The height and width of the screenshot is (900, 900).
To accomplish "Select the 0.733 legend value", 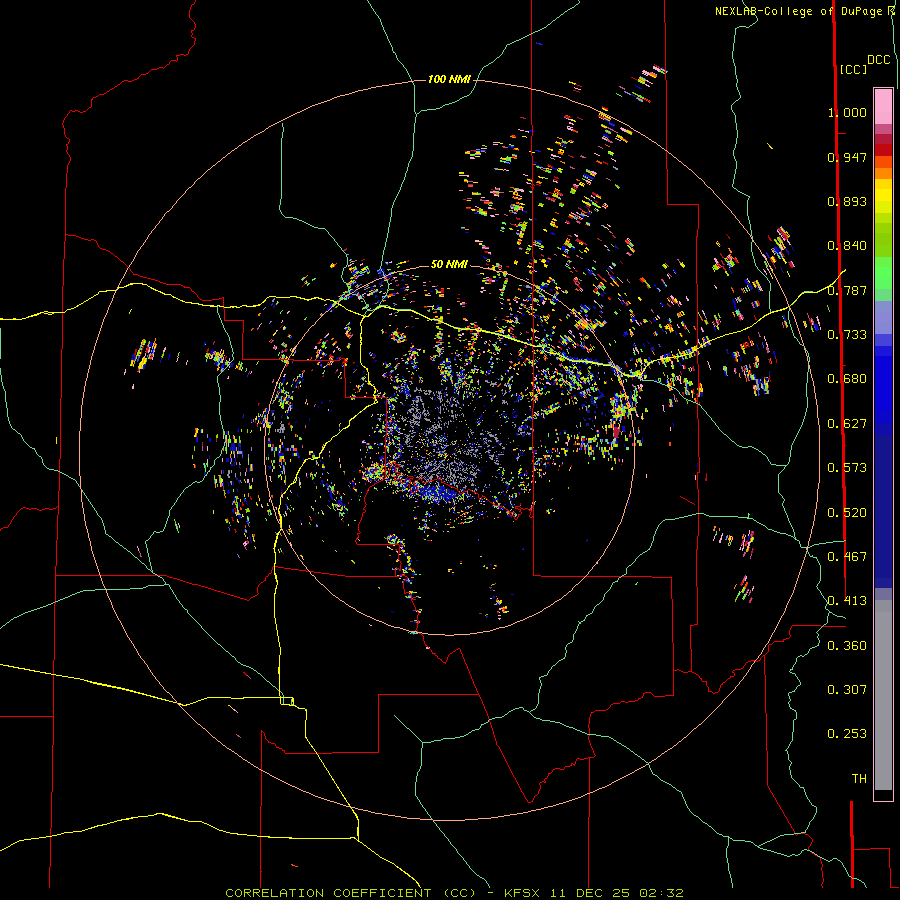I will coord(847,335).
